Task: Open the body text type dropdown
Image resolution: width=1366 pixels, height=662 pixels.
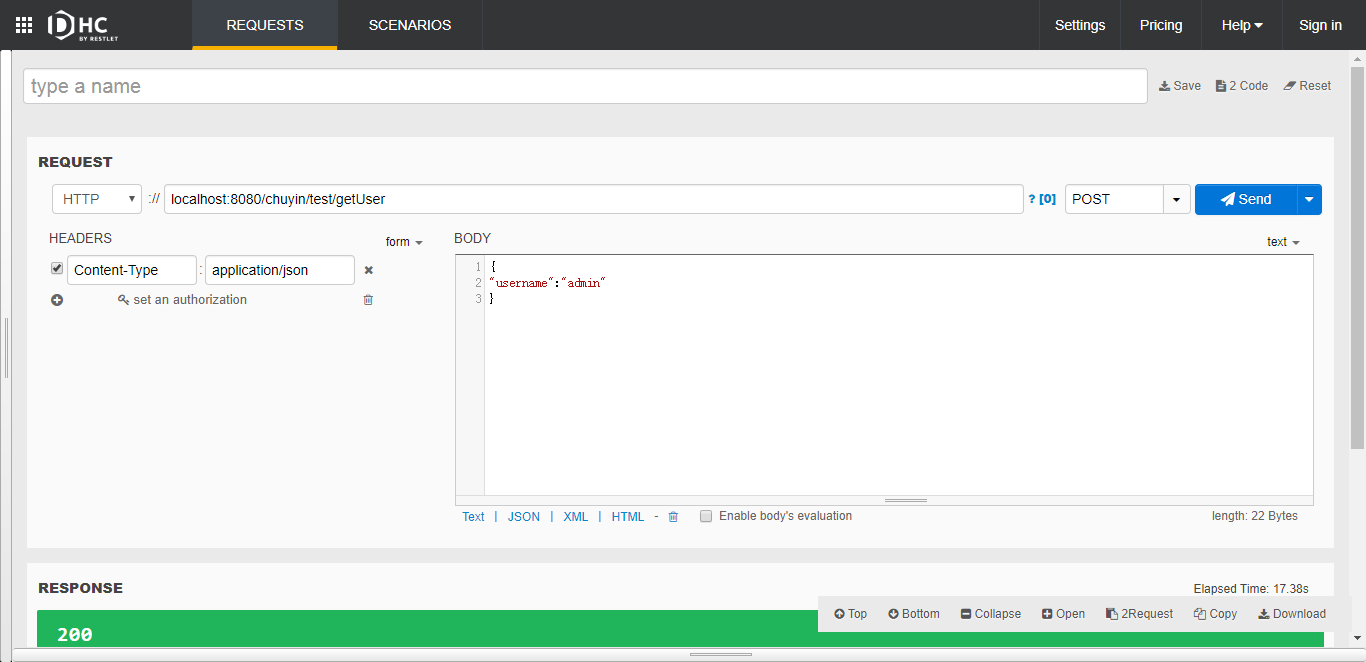Action: (x=1283, y=242)
